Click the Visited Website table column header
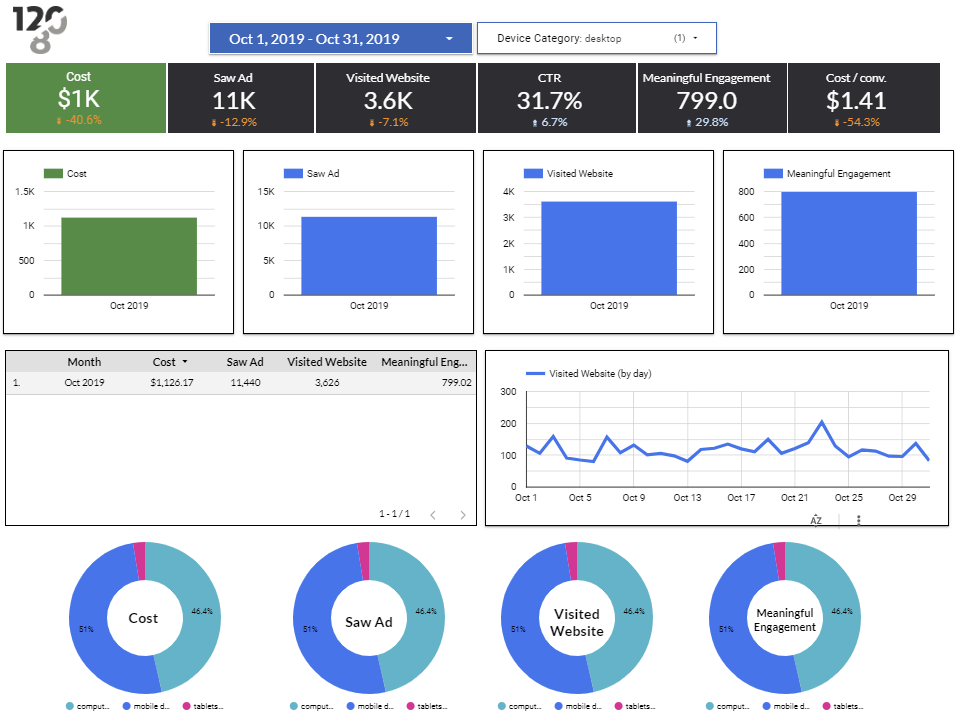 [327, 362]
